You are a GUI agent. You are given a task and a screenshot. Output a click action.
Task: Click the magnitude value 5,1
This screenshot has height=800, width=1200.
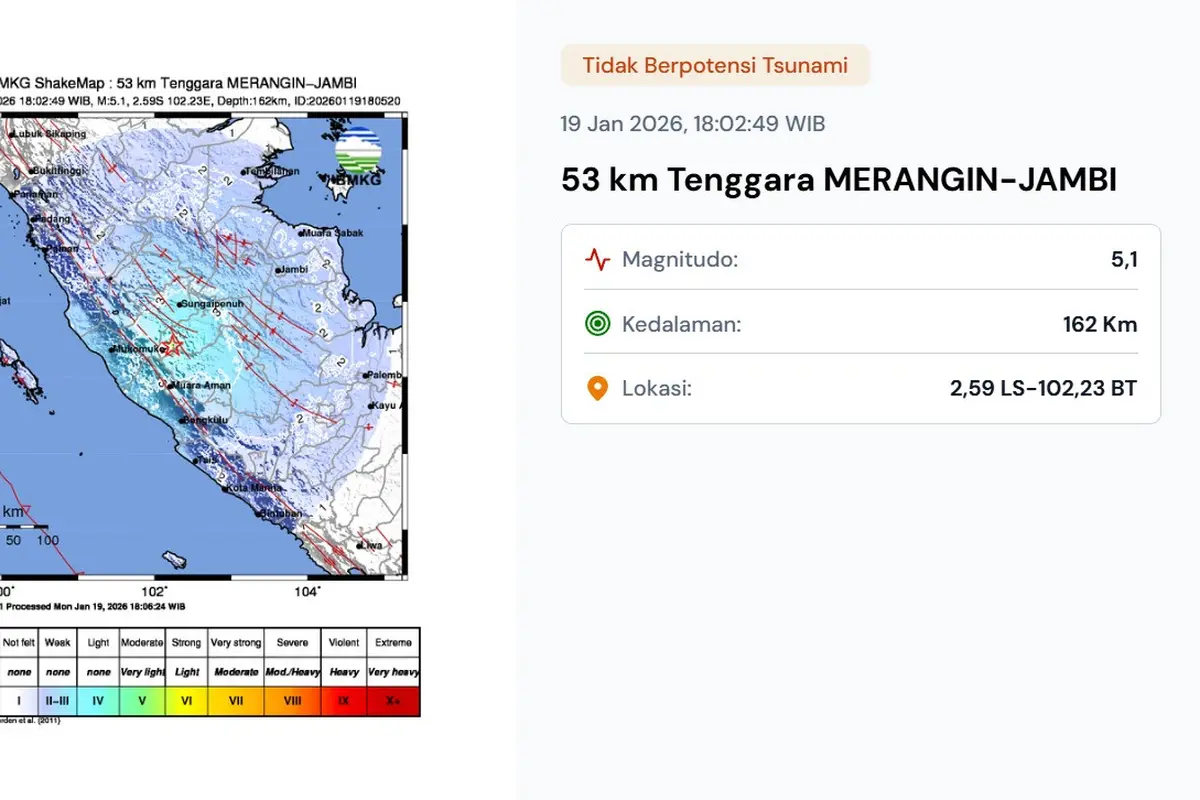pyautogui.click(x=1123, y=260)
